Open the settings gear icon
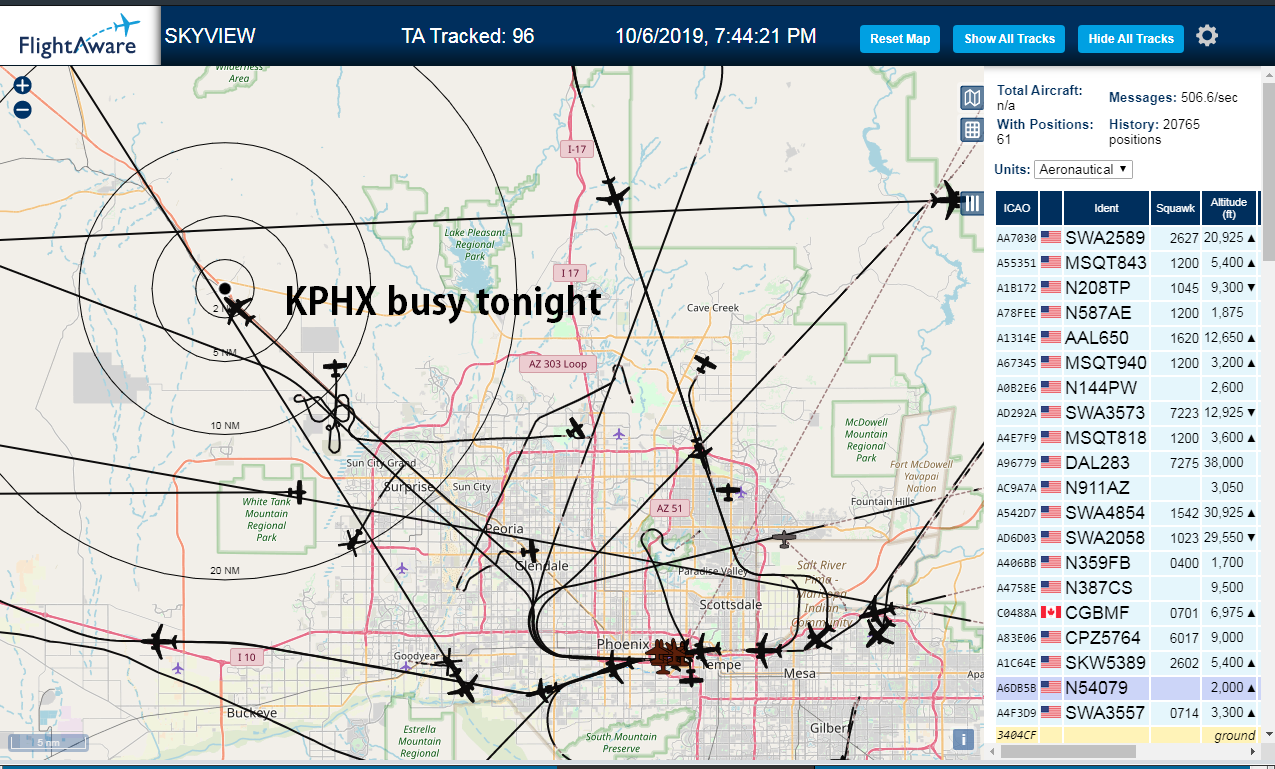The image size is (1275, 769). 1207,37
